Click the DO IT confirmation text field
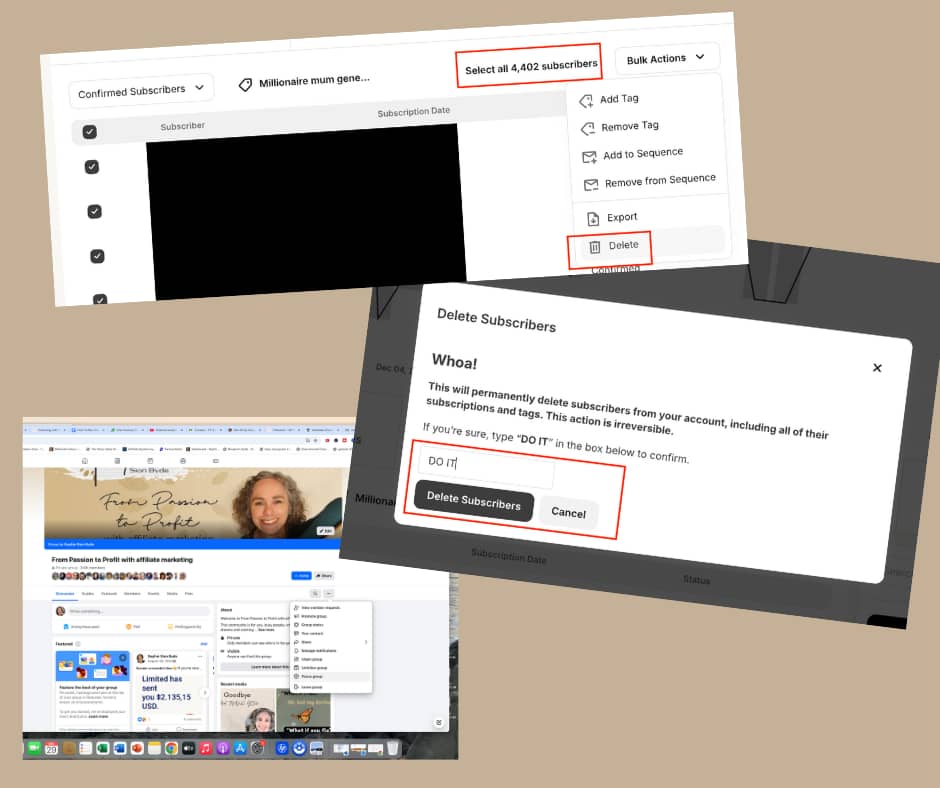 (487, 467)
